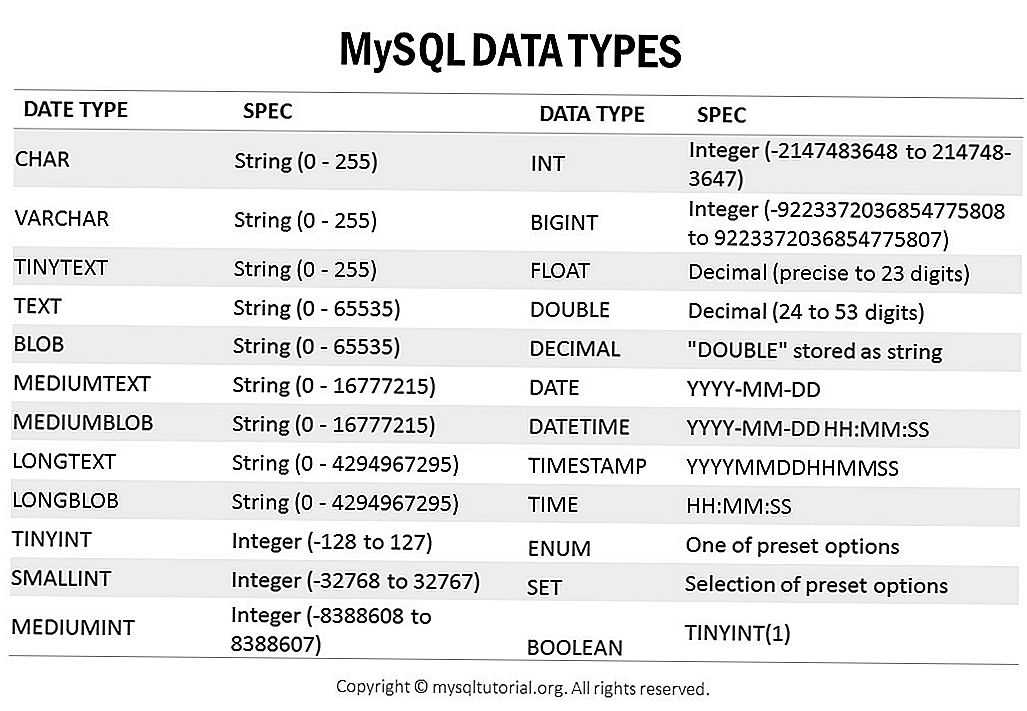The height and width of the screenshot is (711, 1027).
Task: Click the DATE TYPE column header
Action: [x=75, y=109]
